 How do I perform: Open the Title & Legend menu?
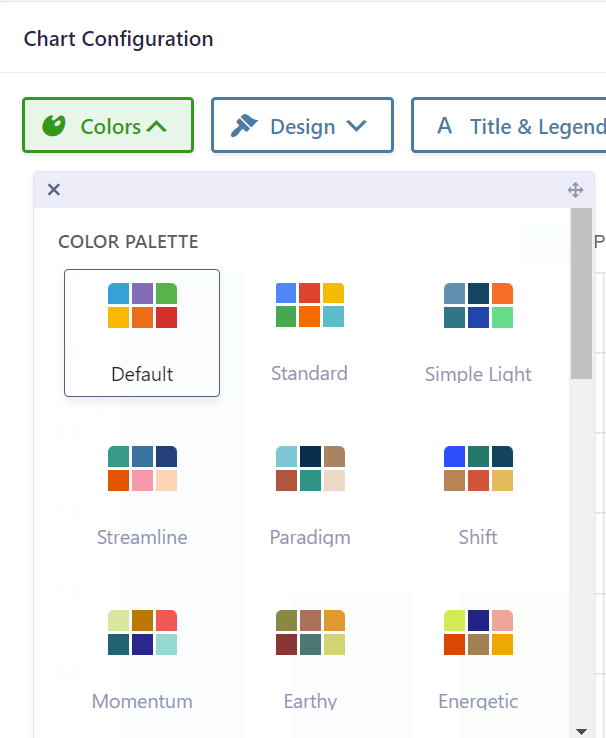[x=520, y=126]
